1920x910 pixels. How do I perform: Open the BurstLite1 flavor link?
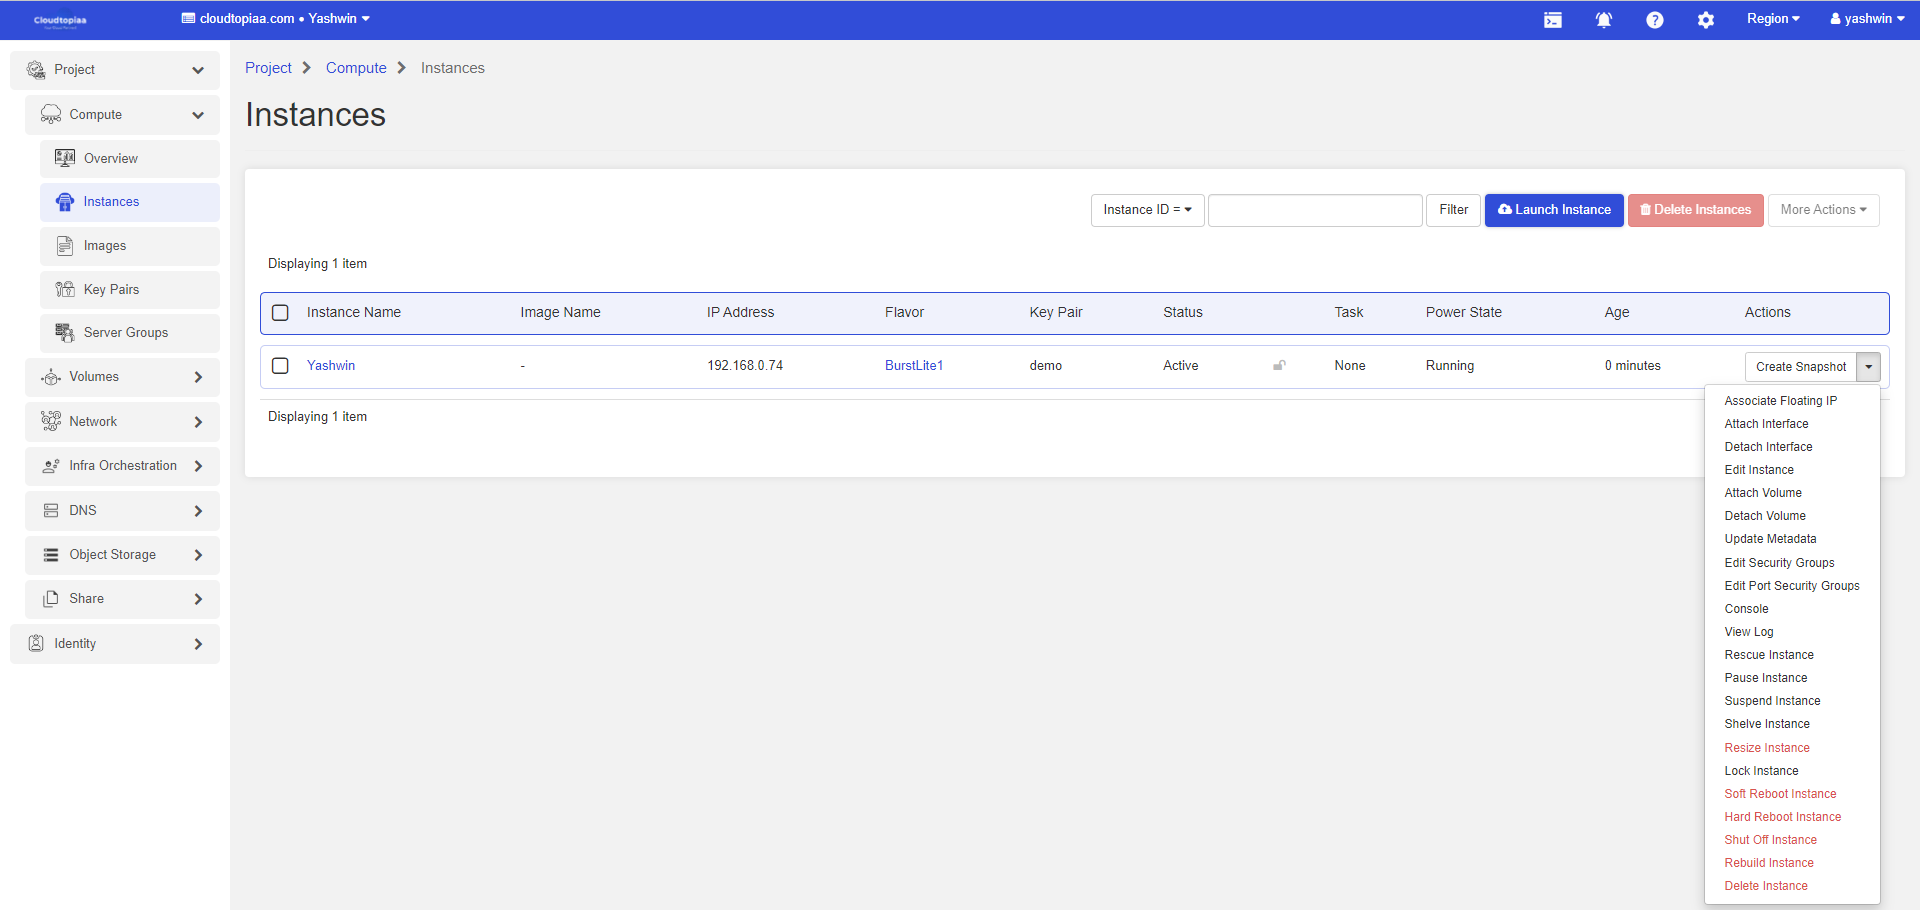pos(913,366)
